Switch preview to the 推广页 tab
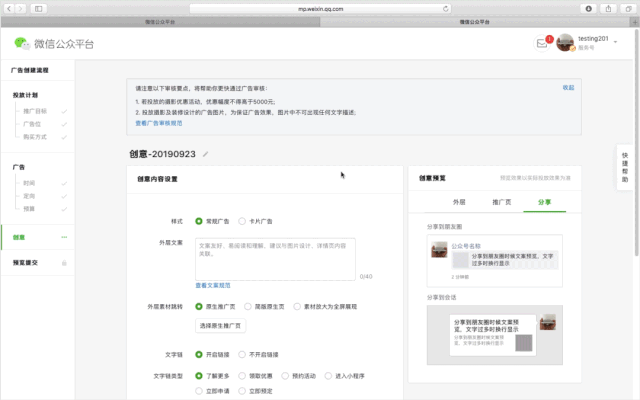640x400 pixels. 502,202
